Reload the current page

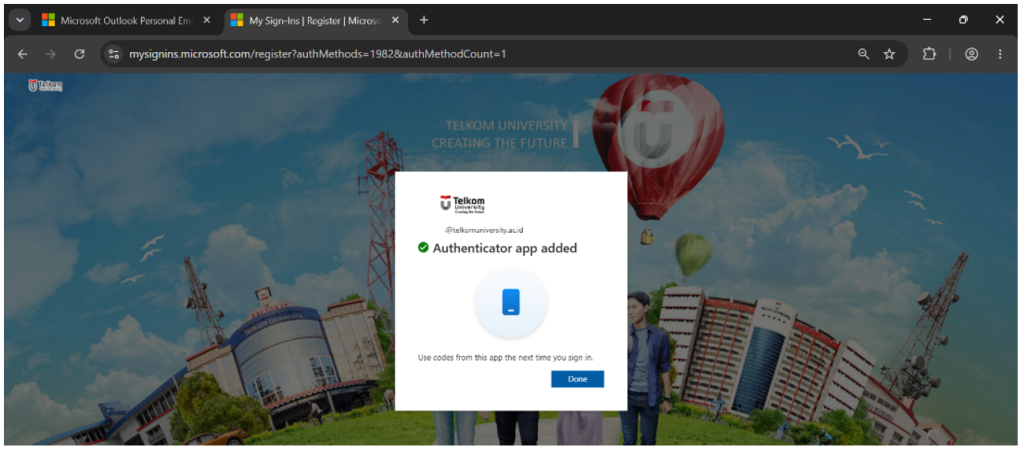pos(80,54)
